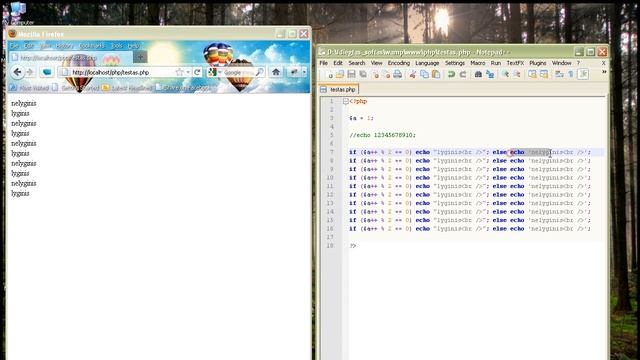Click the search magnifier icon

[259, 72]
